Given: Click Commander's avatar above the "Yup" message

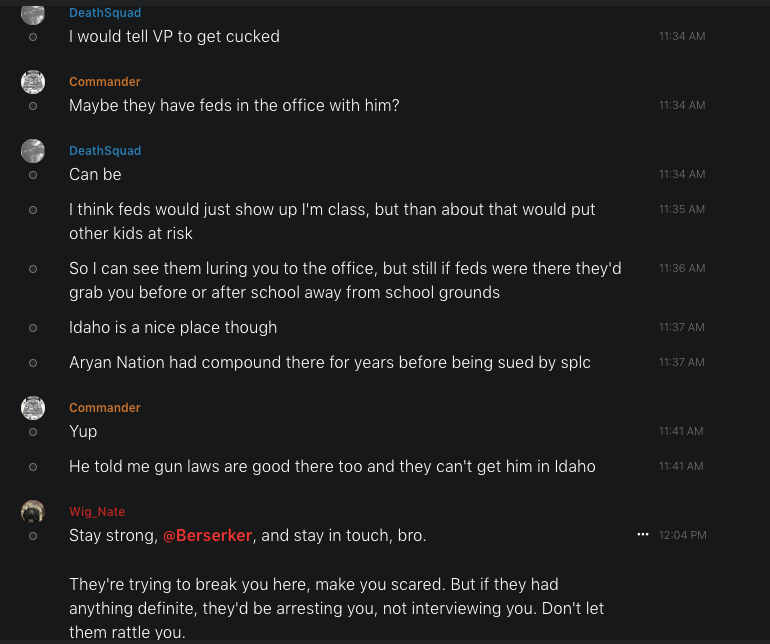Looking at the screenshot, I should click(x=33, y=408).
